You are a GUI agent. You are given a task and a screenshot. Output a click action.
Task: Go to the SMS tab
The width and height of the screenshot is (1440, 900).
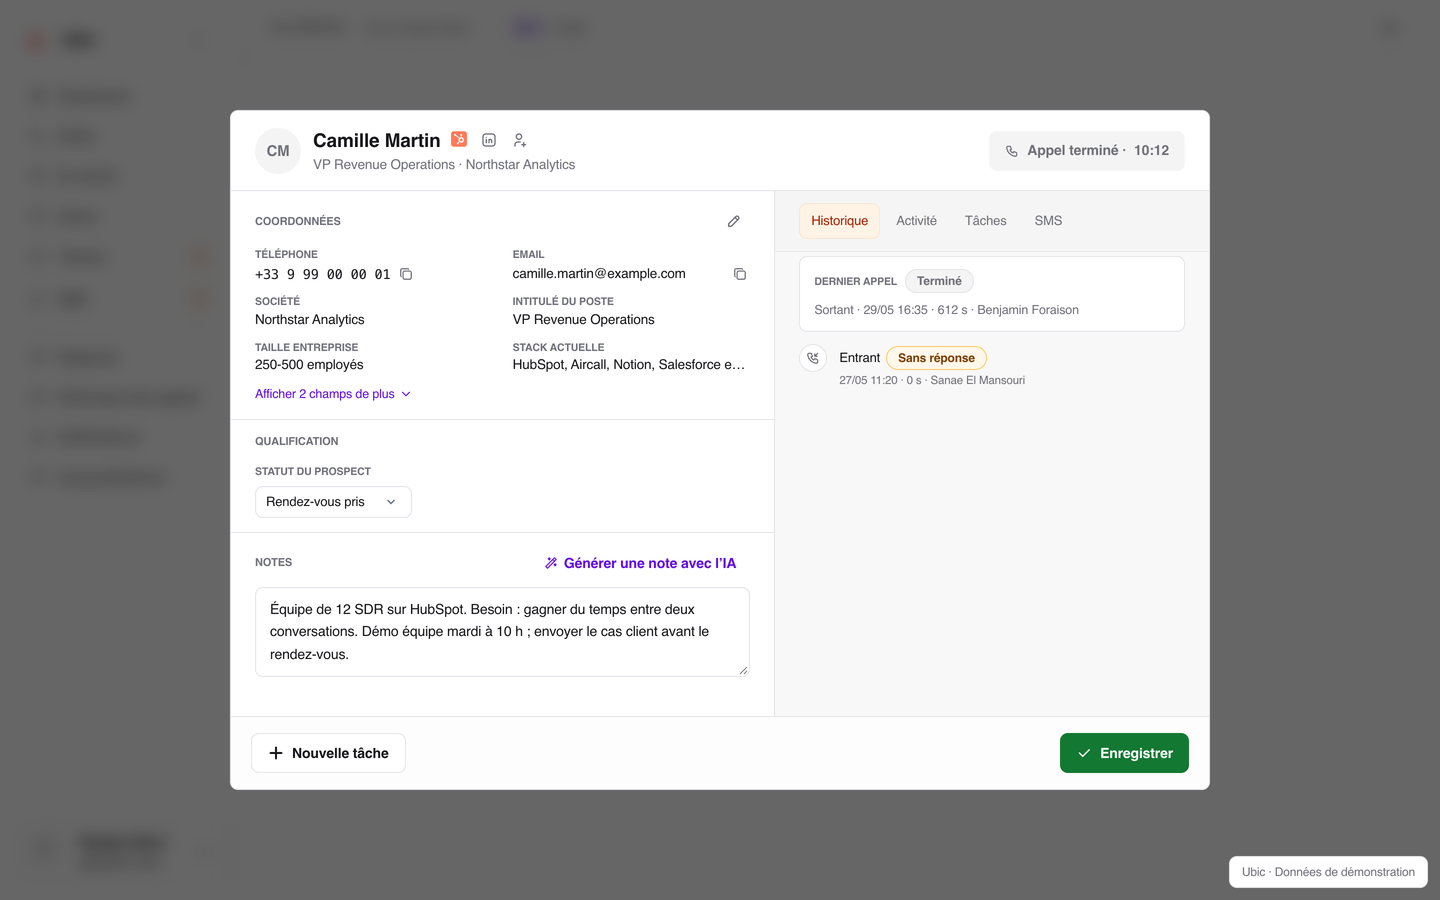[1048, 221]
